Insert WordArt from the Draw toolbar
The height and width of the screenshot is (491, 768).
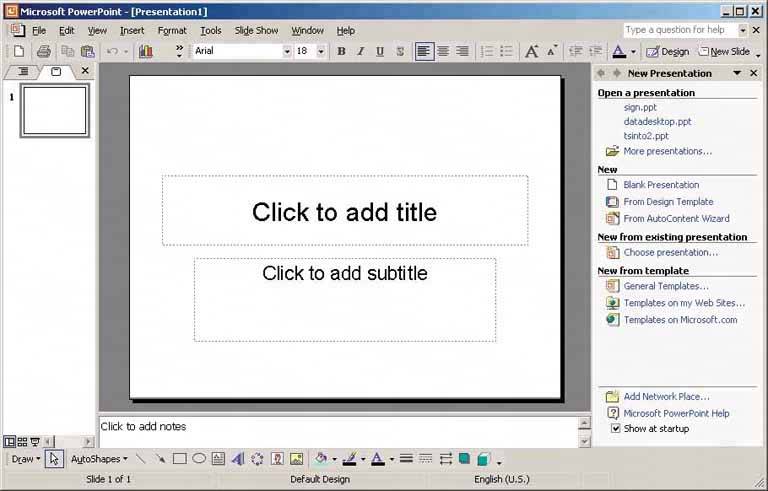(x=238, y=459)
